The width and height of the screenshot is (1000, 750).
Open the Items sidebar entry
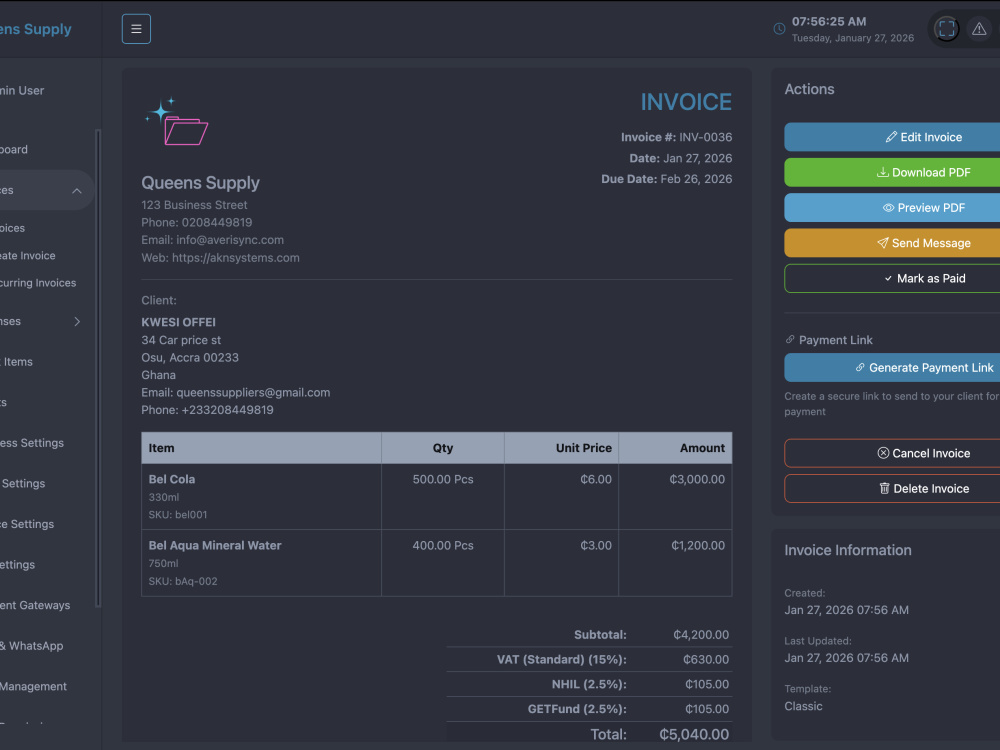pyautogui.click(x=17, y=362)
